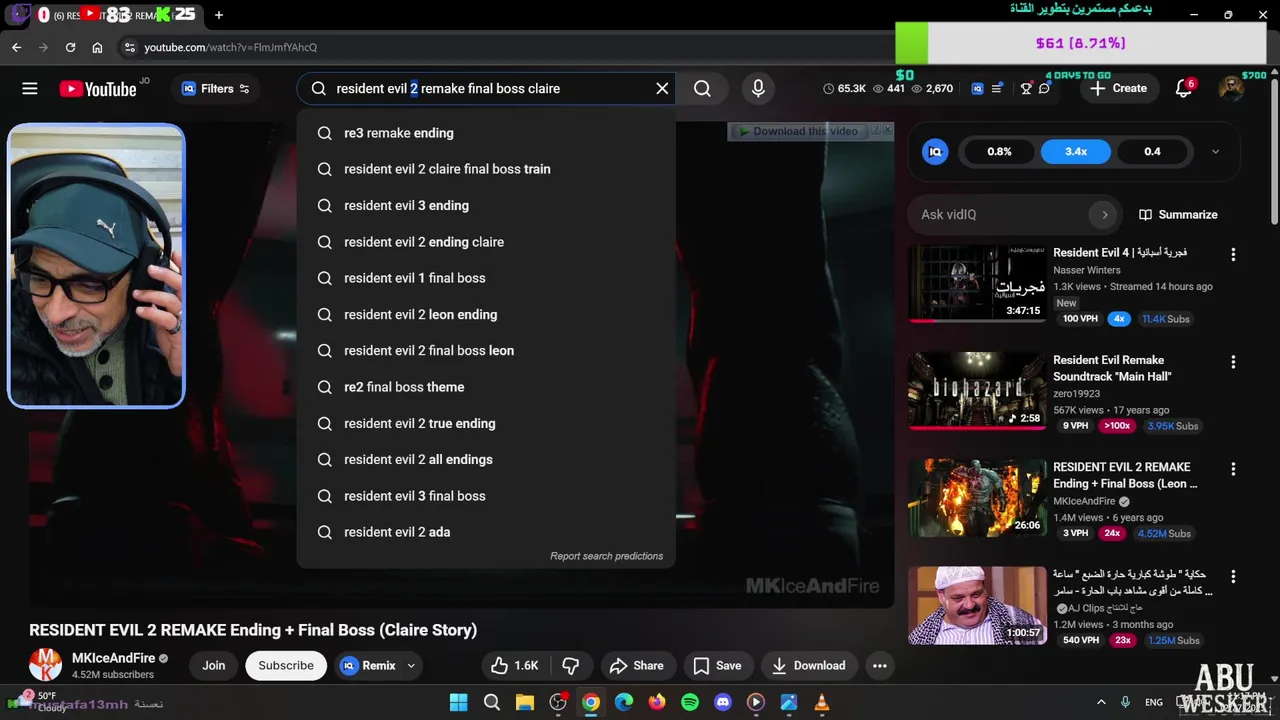Choose suggestion 'resident evil 2 final boss leon'
The height and width of the screenshot is (720, 1280).
[x=486, y=351]
